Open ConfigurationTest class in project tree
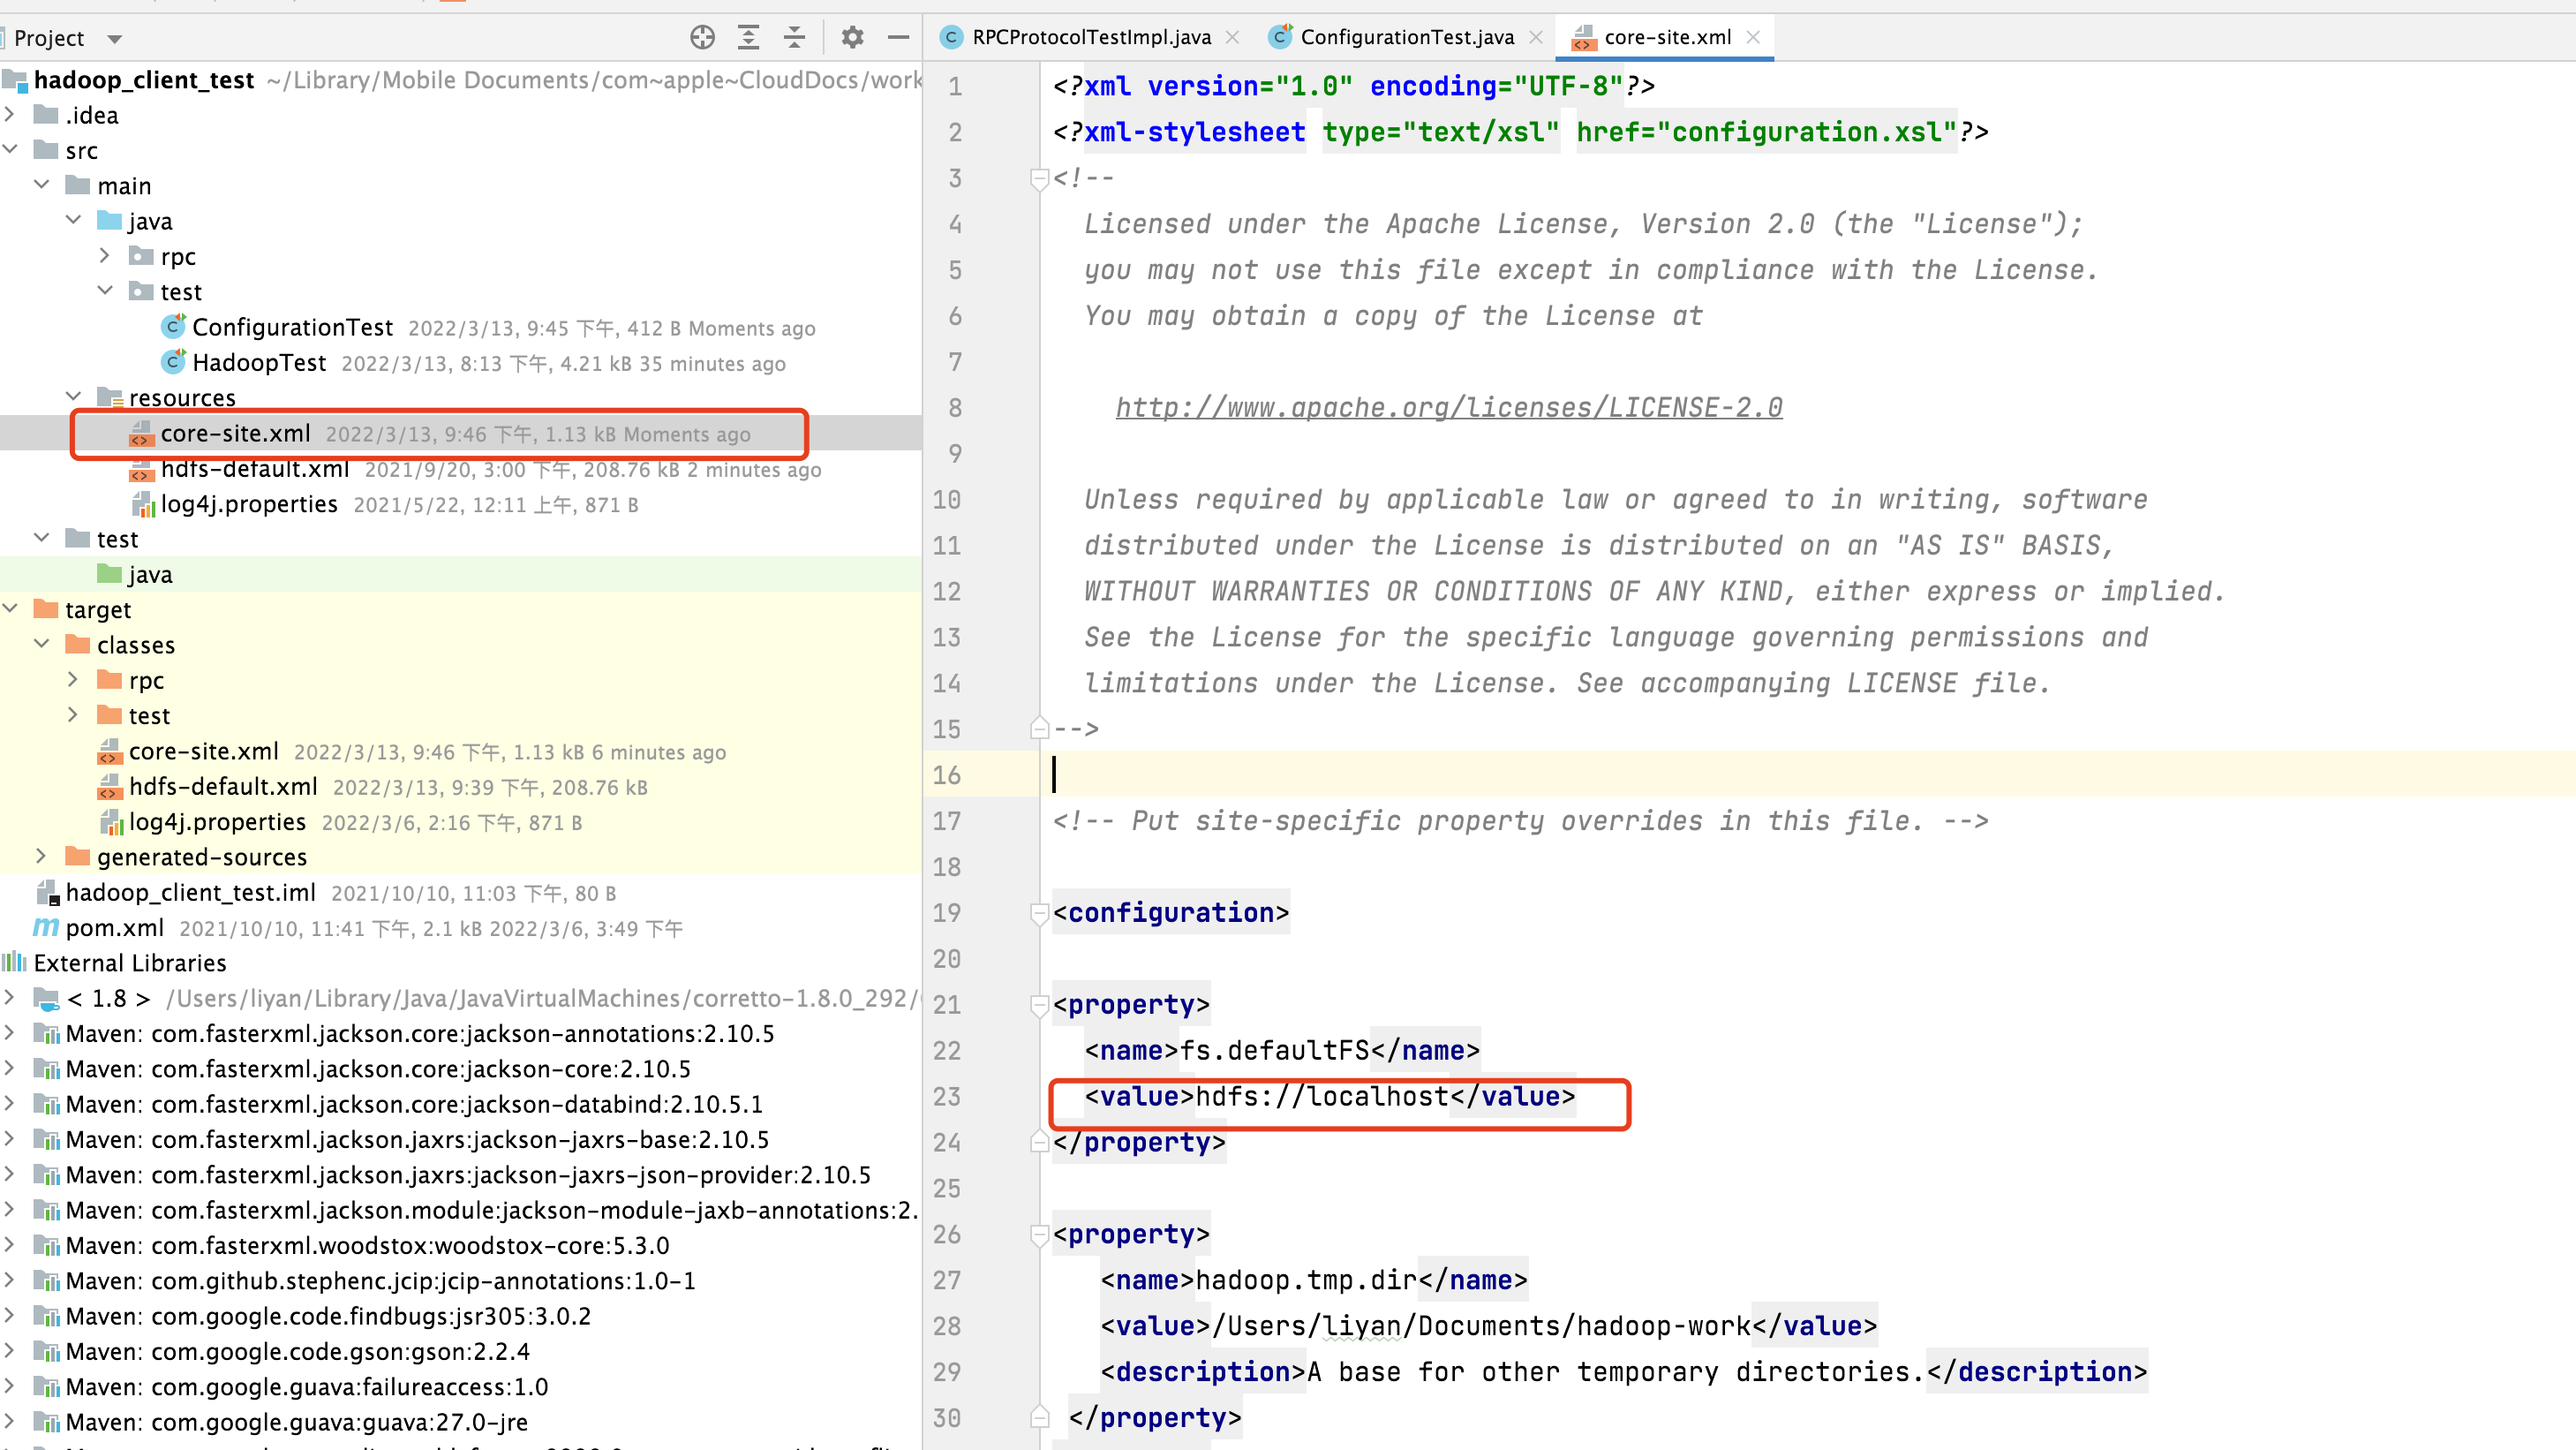The height and width of the screenshot is (1450, 2576). point(292,327)
